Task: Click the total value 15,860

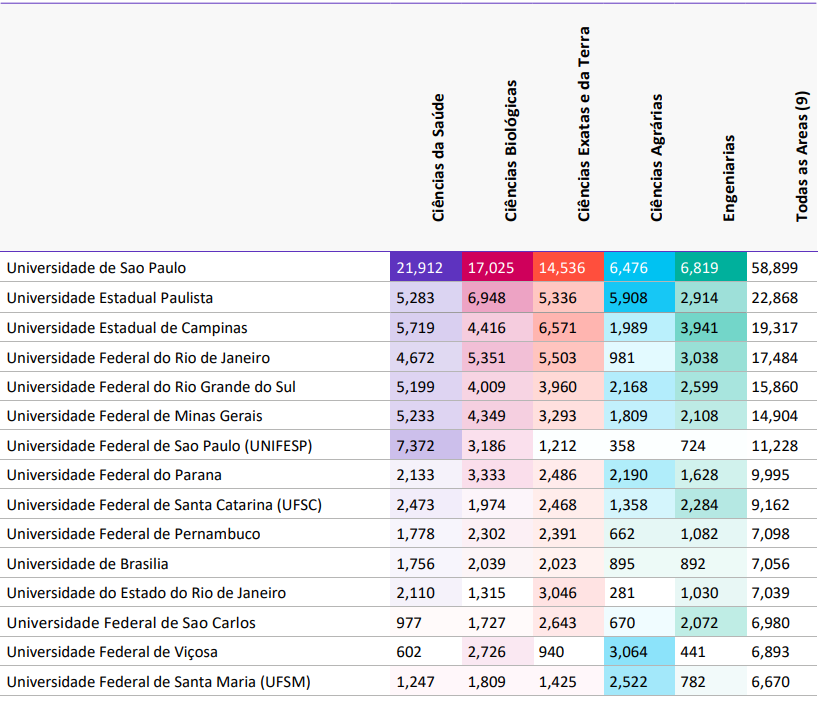Action: 774,387
